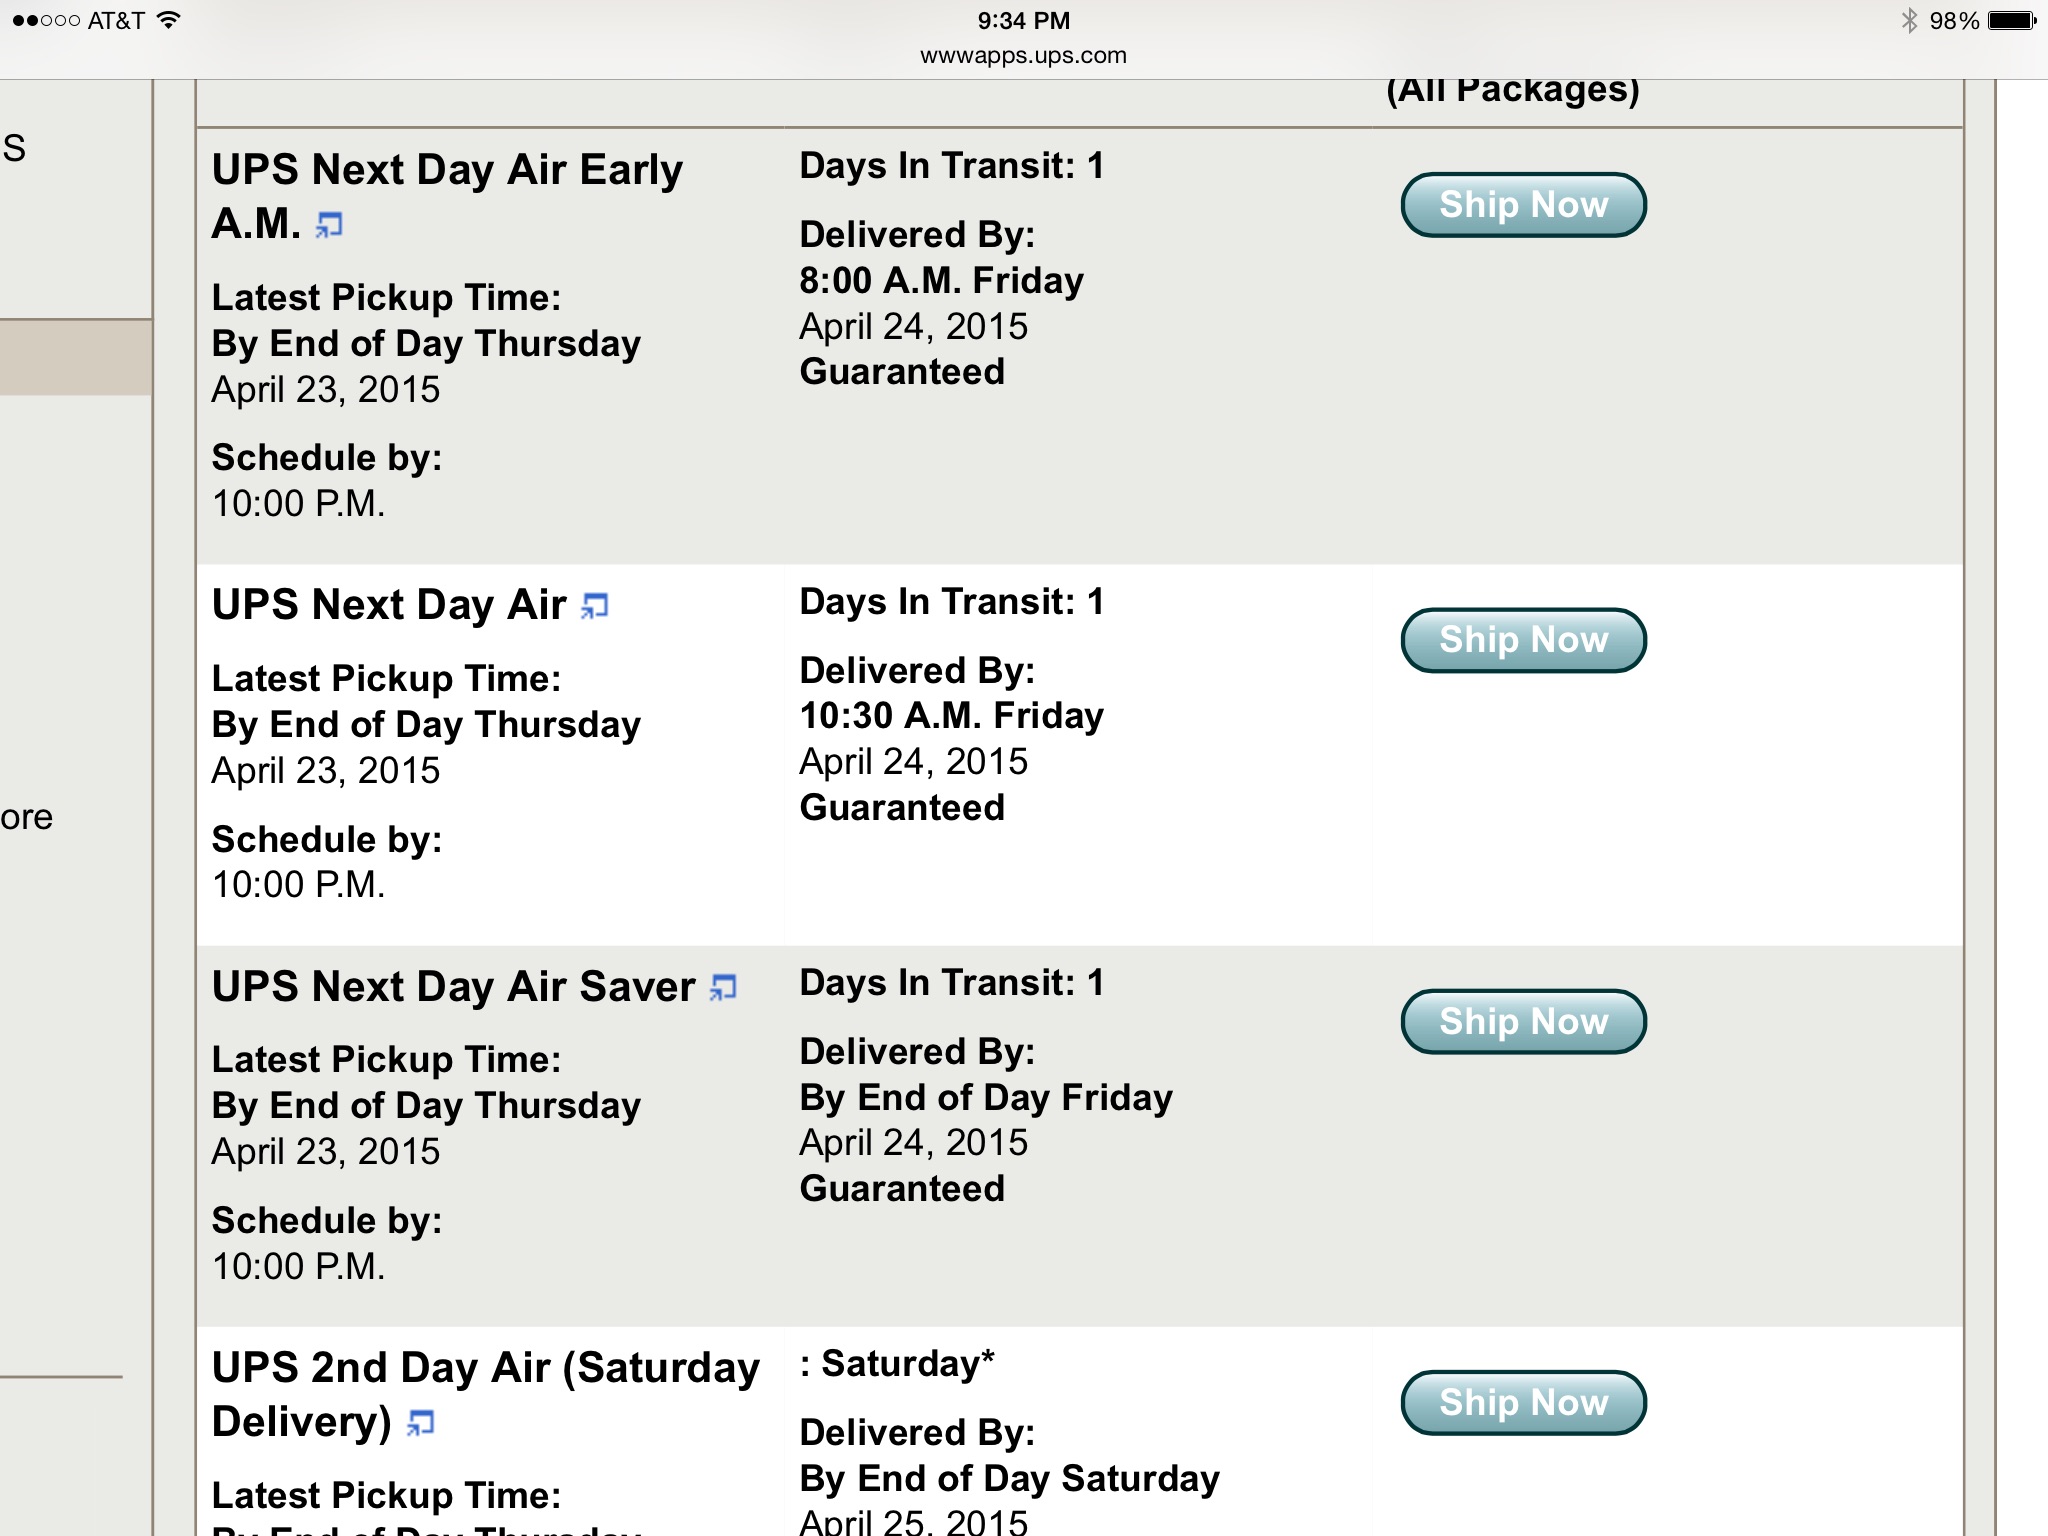
Task: Tap the partially visible 'ore' sidebar link
Action: 26,818
